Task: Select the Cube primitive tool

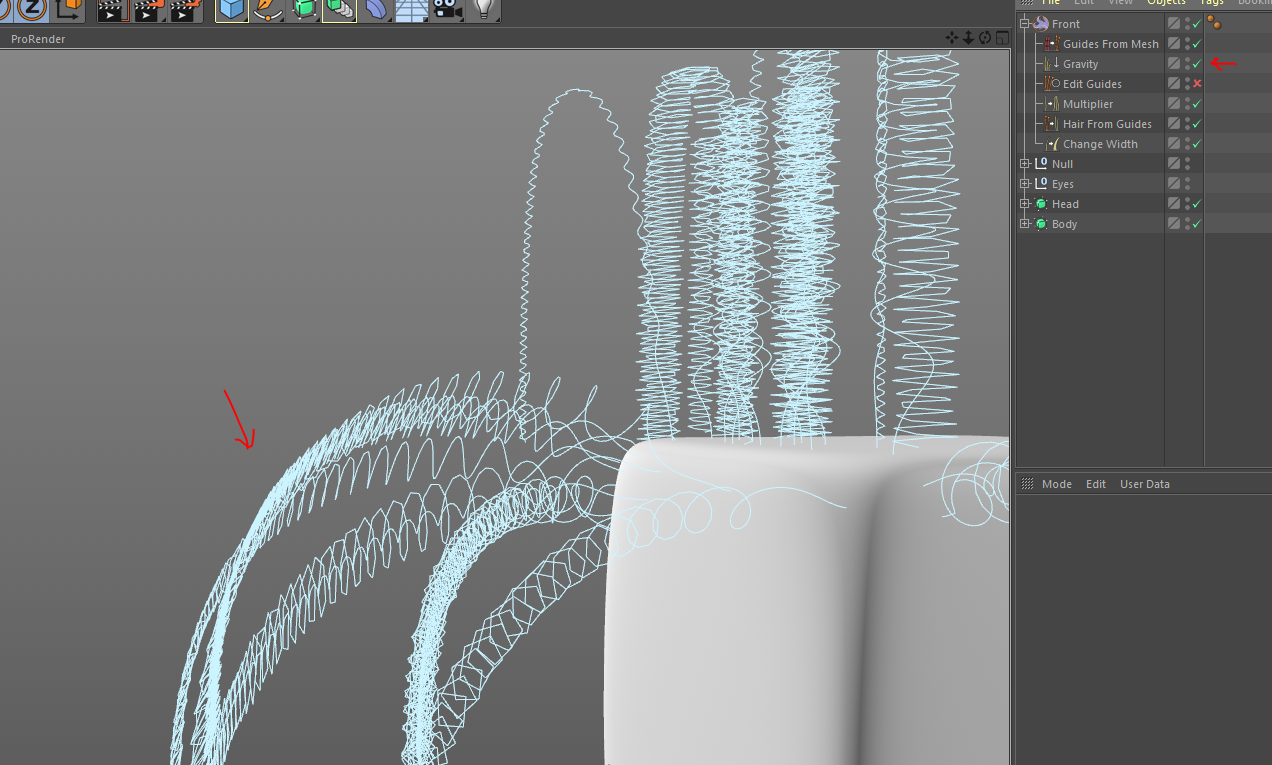Action: coord(231,10)
